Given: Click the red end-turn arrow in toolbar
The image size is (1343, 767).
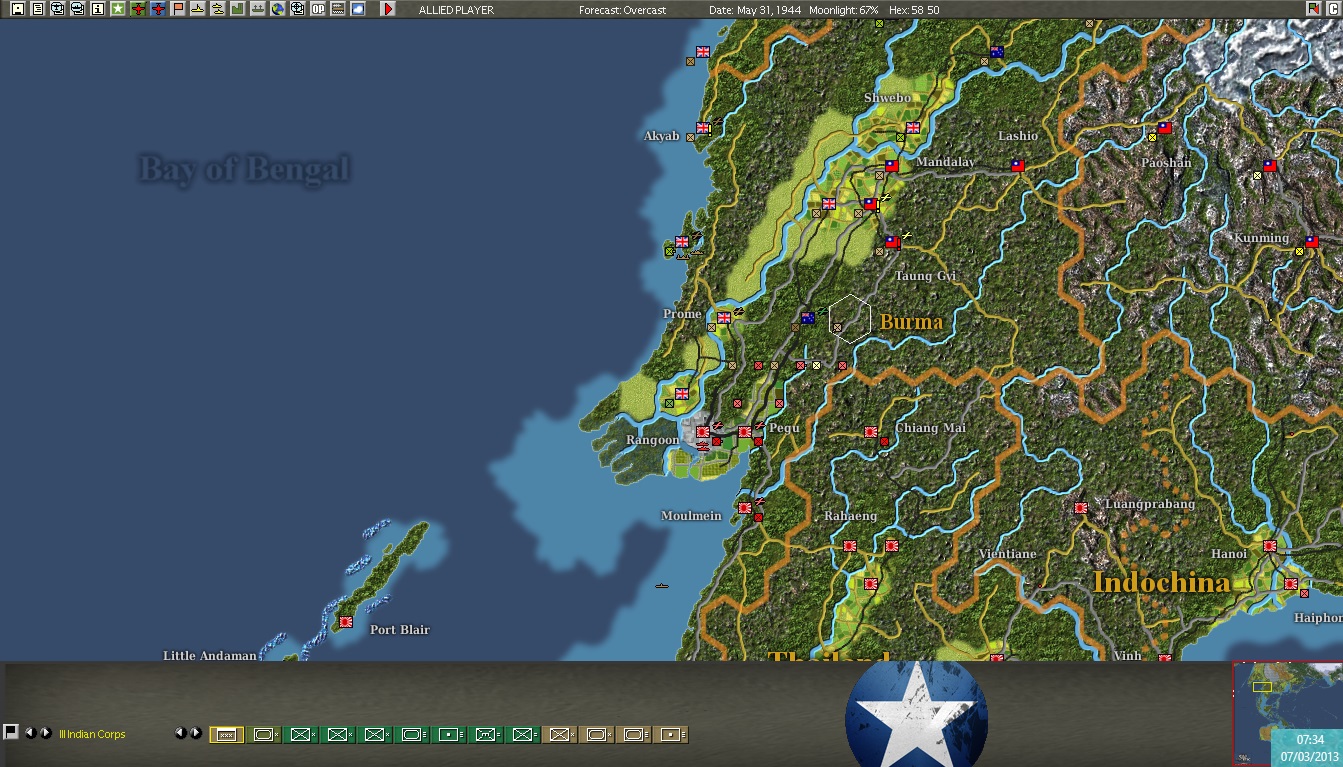Looking at the screenshot, I should click(x=388, y=9).
